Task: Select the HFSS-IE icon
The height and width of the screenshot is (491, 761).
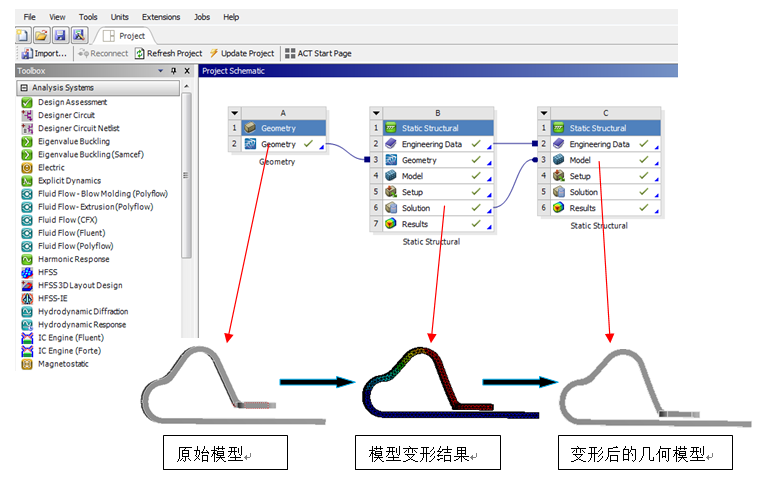Action: pyautogui.click(x=27, y=299)
